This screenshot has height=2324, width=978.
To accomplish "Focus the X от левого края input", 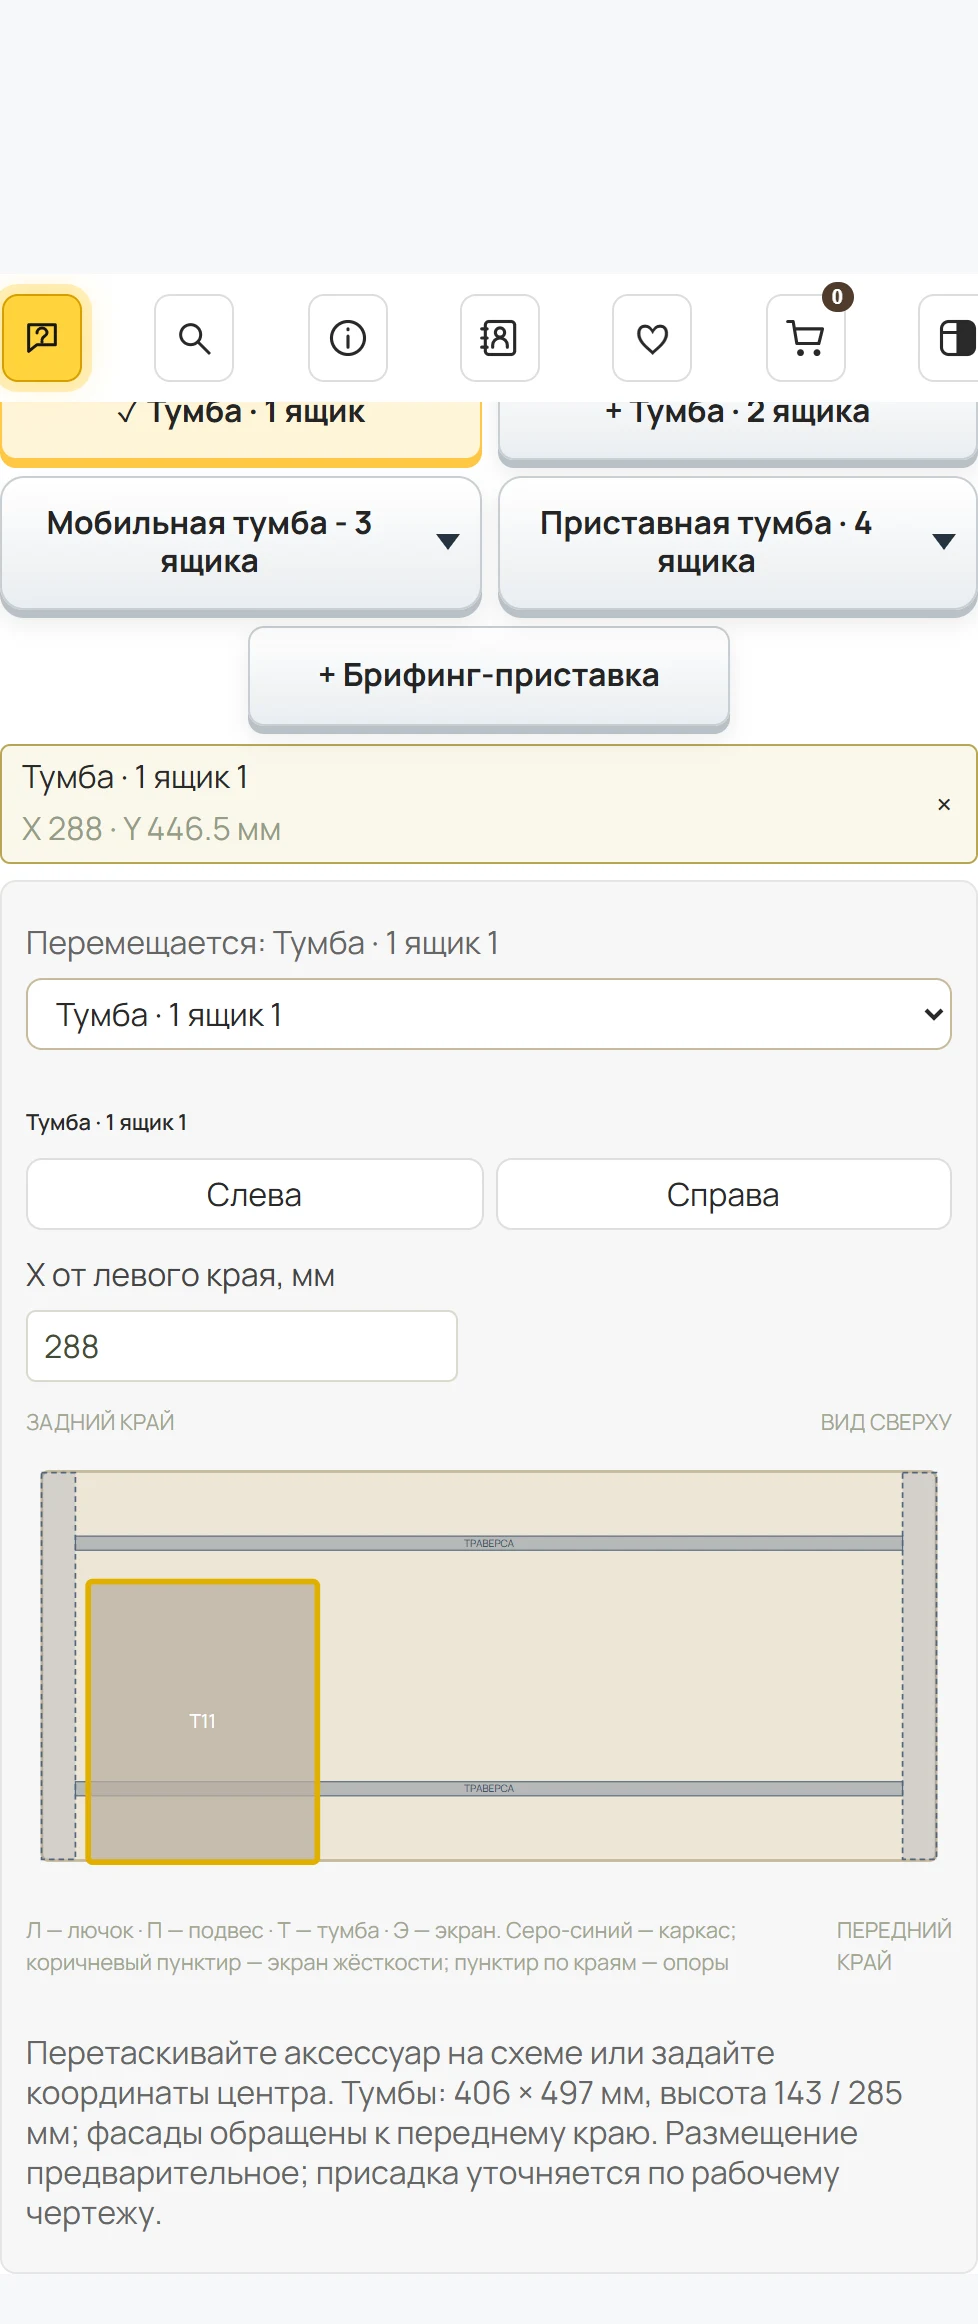I will (x=242, y=1346).
